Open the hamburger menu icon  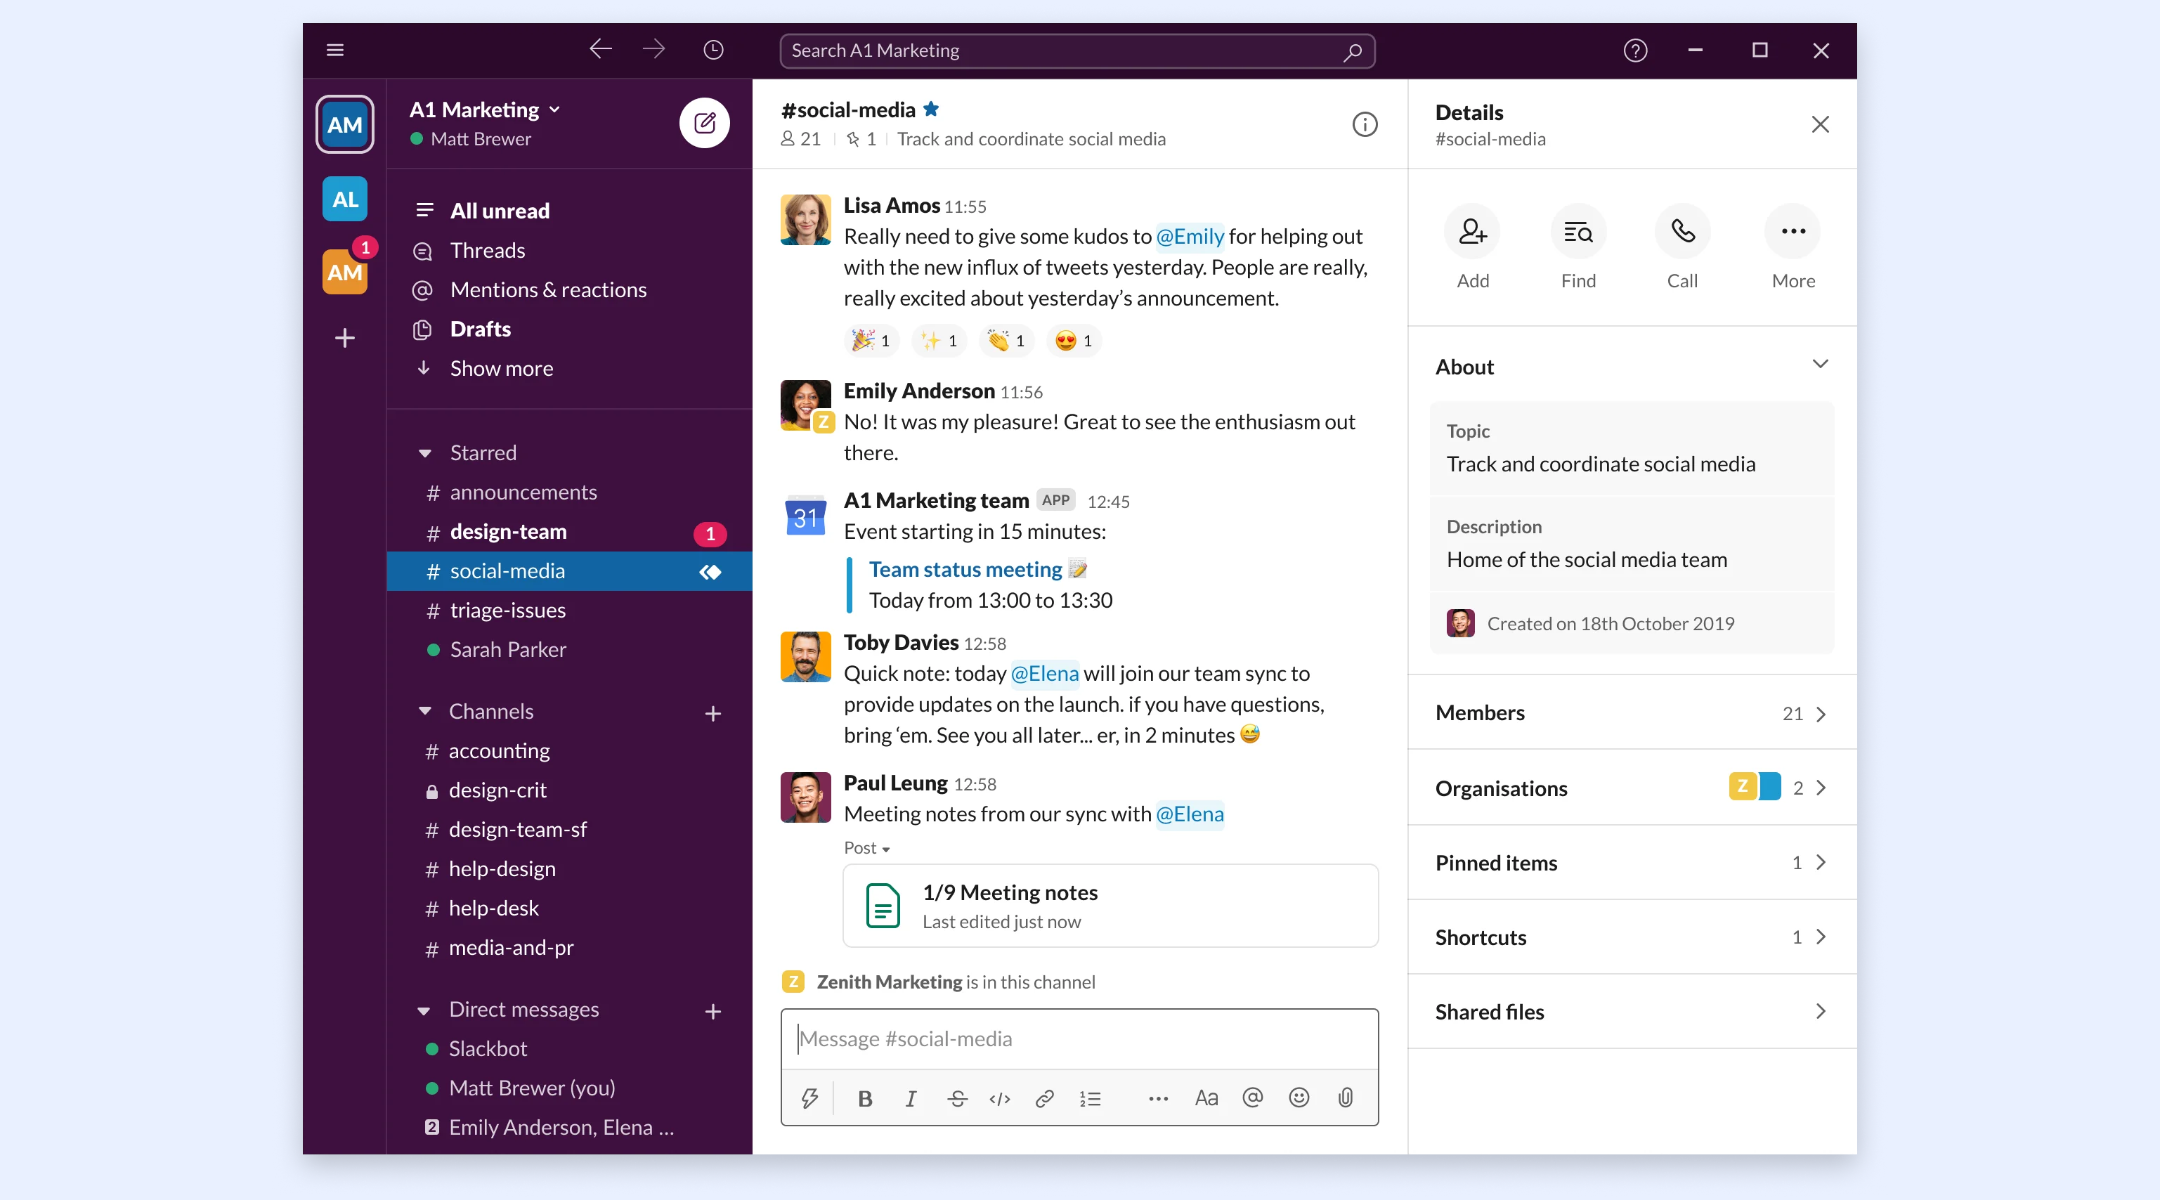(335, 50)
